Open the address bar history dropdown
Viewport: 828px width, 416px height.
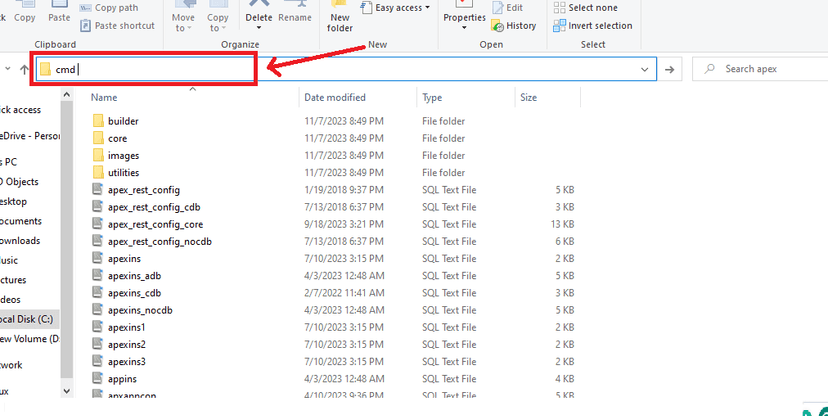pos(646,69)
